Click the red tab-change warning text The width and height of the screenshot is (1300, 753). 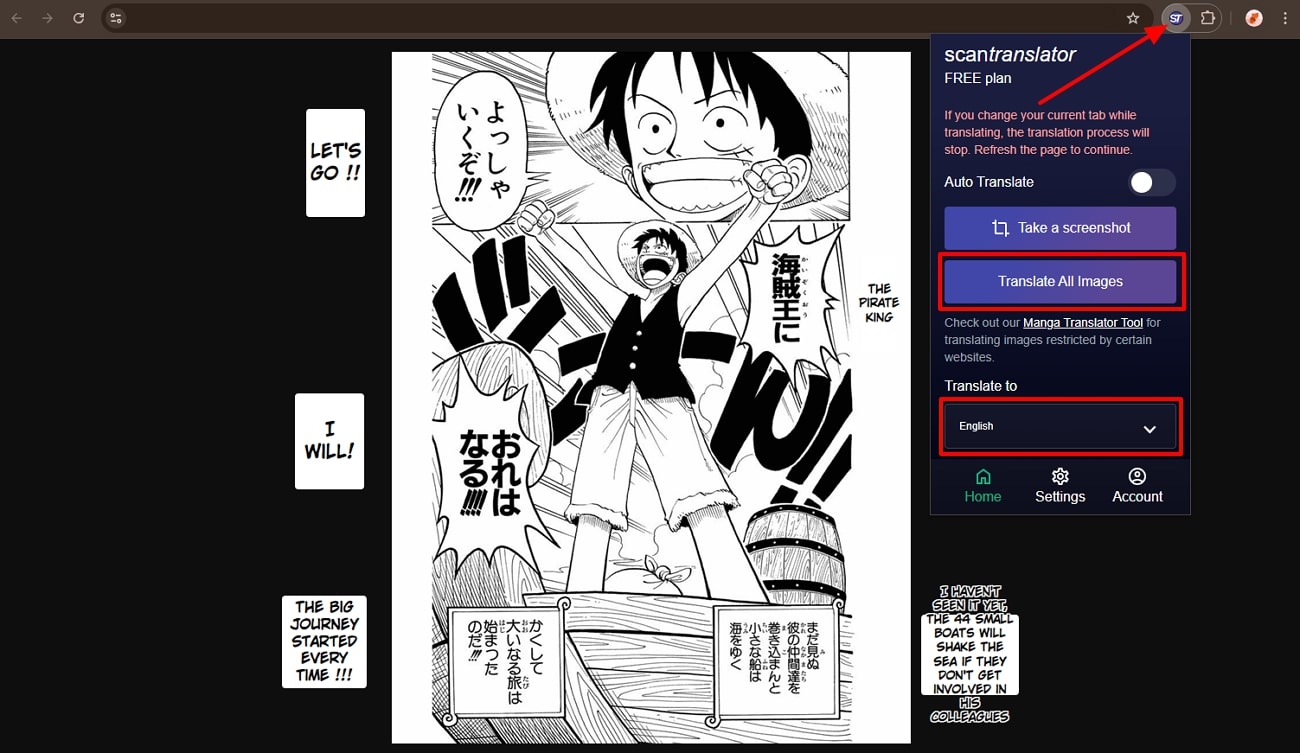point(1047,132)
